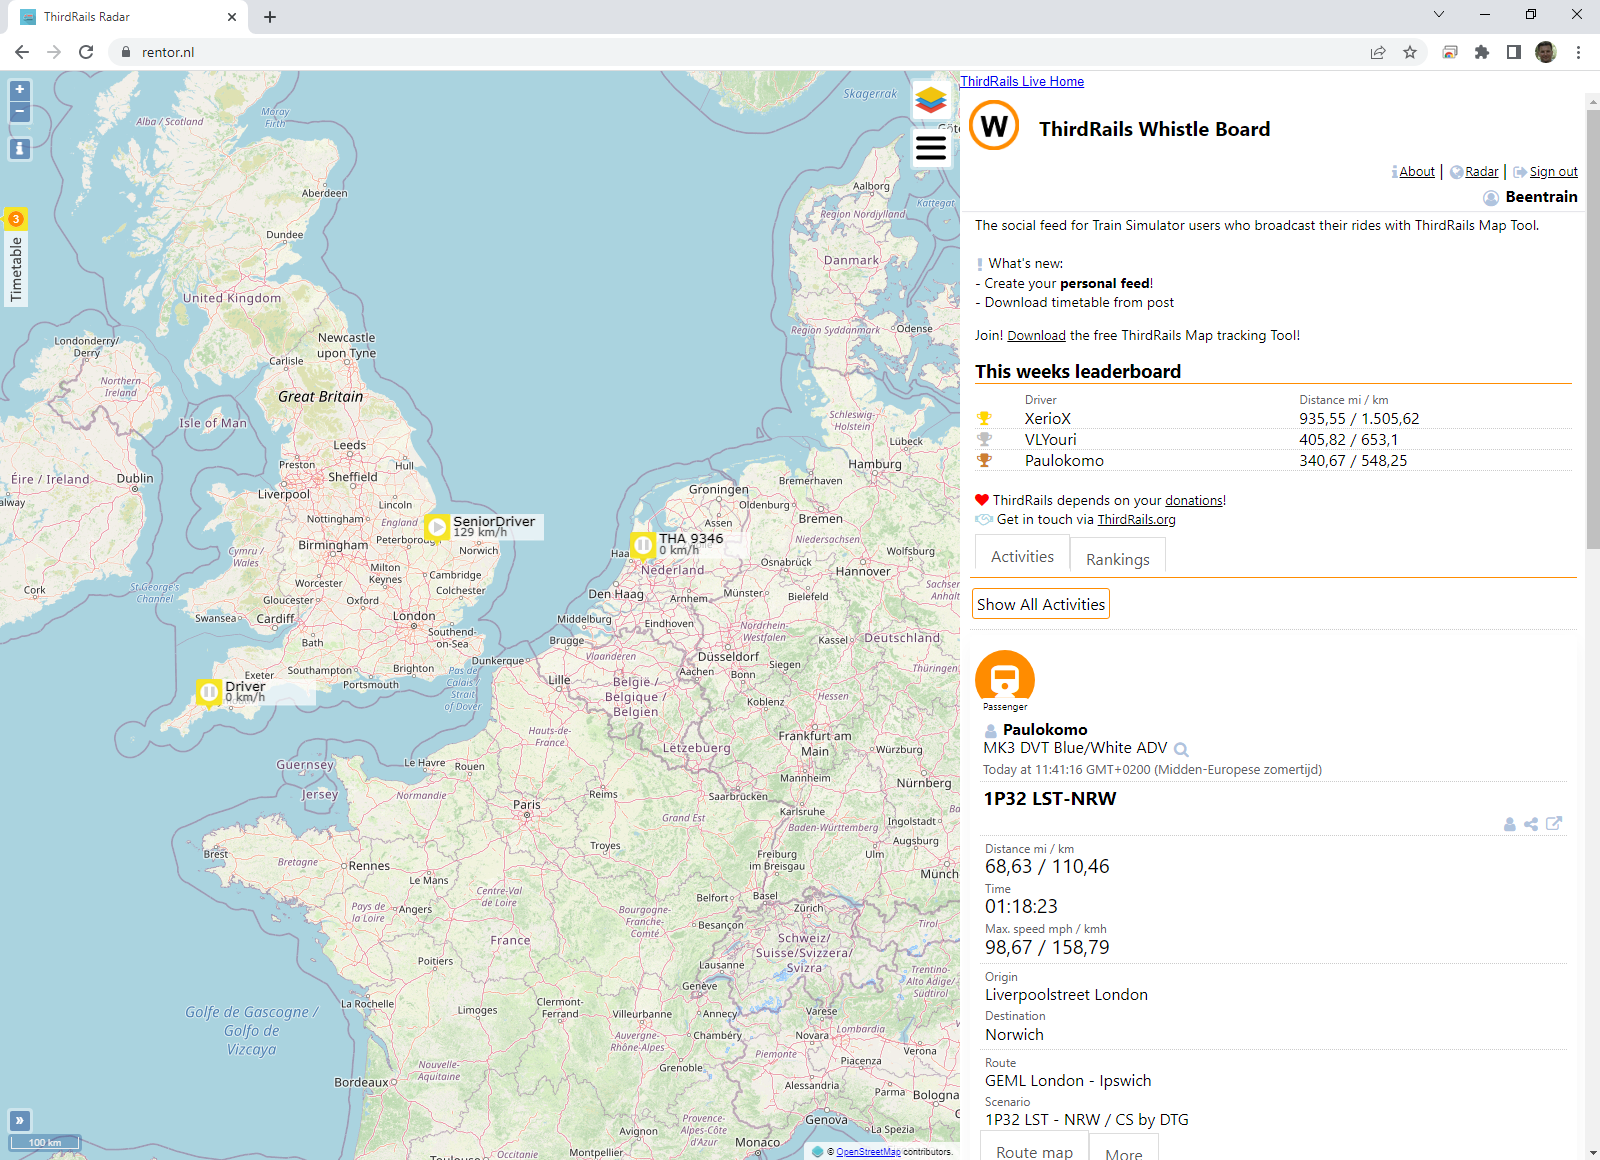Toggle the browser side panel
Viewport: 1600px width, 1160px height.
[x=1514, y=52]
